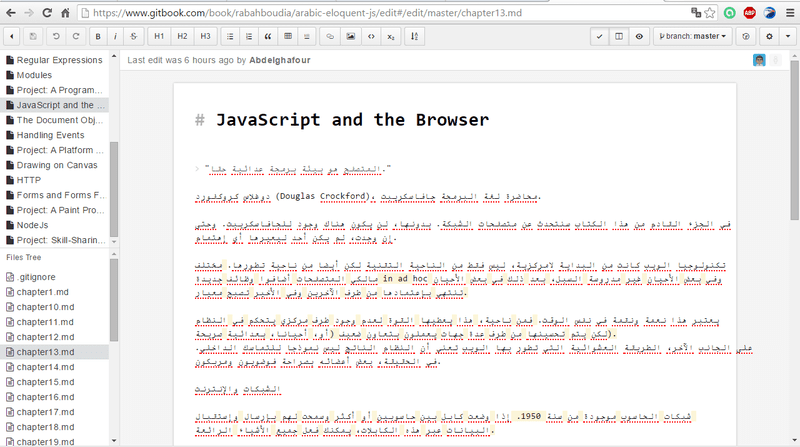Screen dimensions: 800x447
Task: Click the circular sync icon button
Action: (x=746, y=36)
